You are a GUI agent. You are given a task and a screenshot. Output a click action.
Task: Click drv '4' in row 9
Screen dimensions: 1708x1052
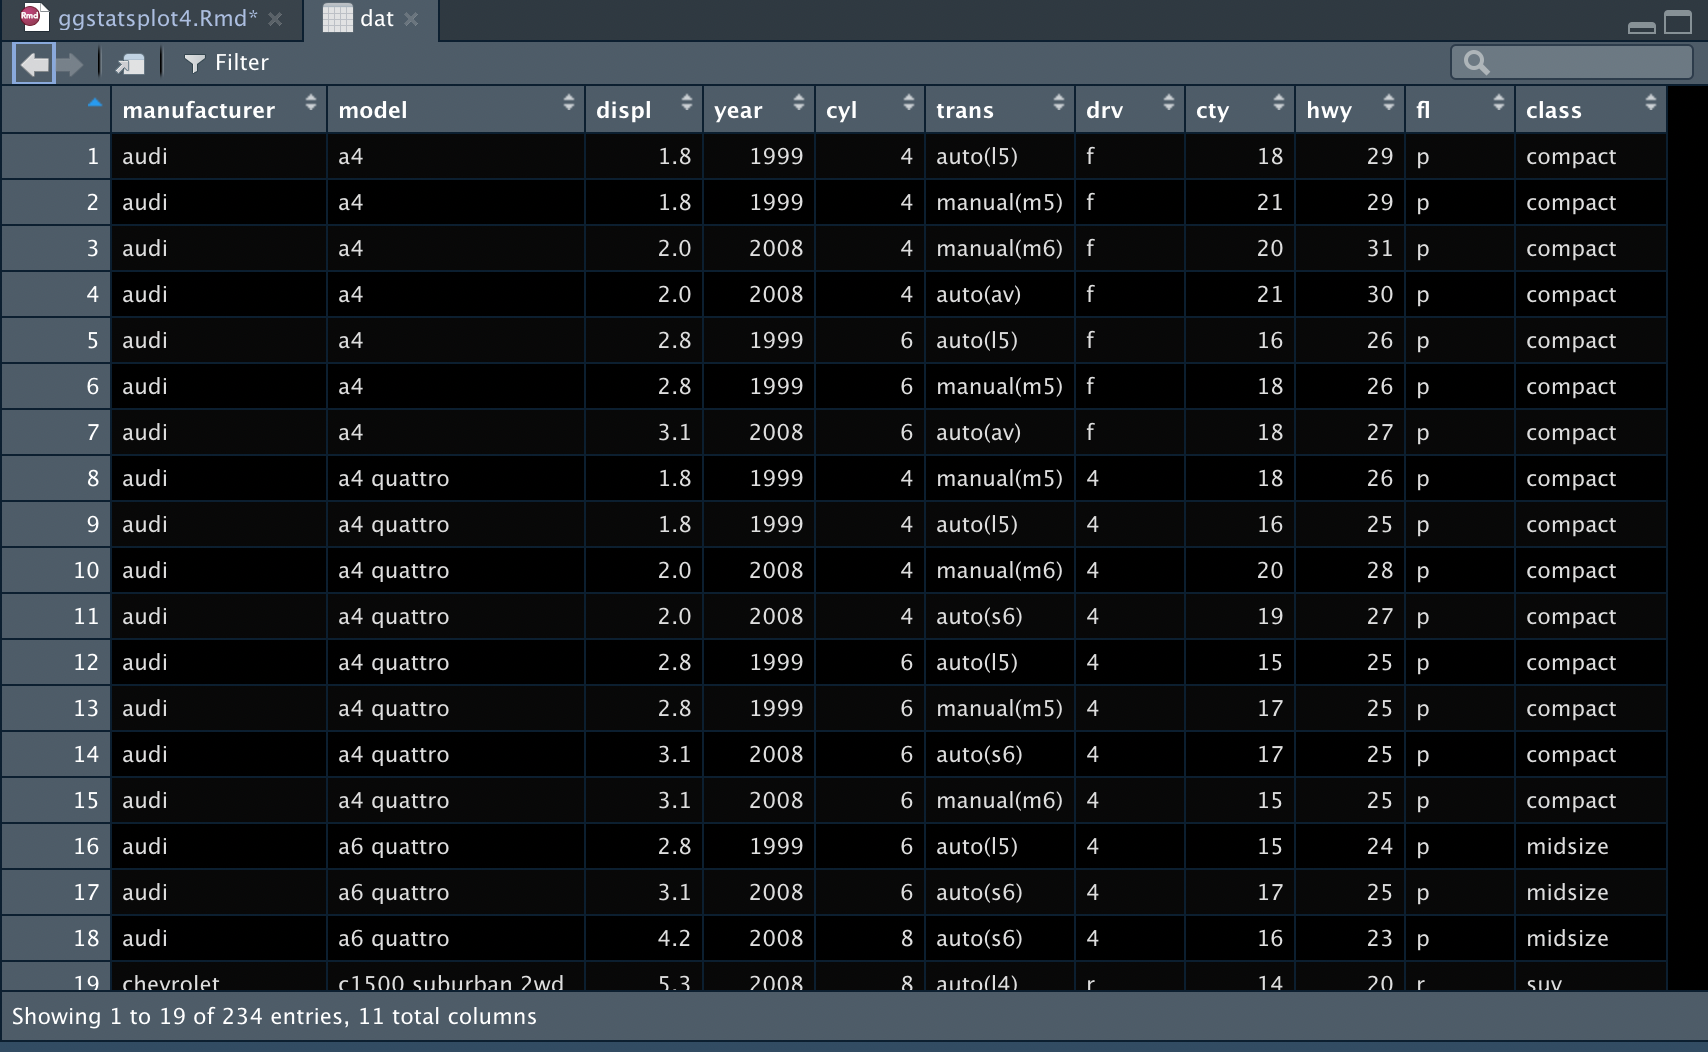pos(1093,524)
